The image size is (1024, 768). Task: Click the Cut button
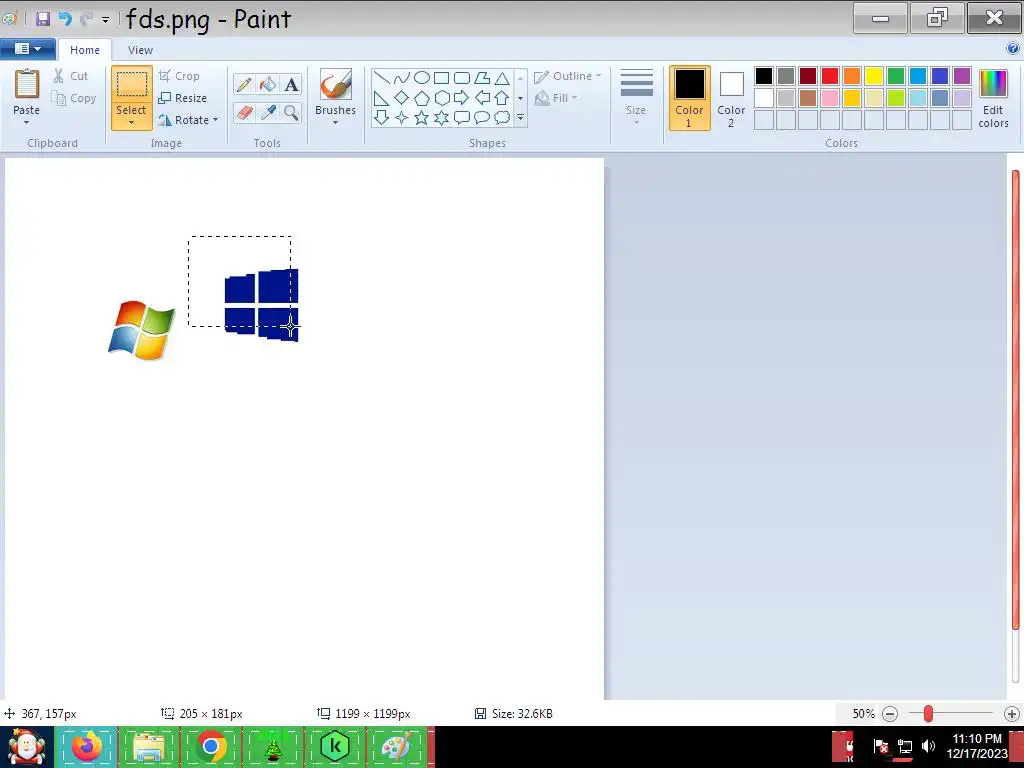pyautogui.click(x=71, y=76)
